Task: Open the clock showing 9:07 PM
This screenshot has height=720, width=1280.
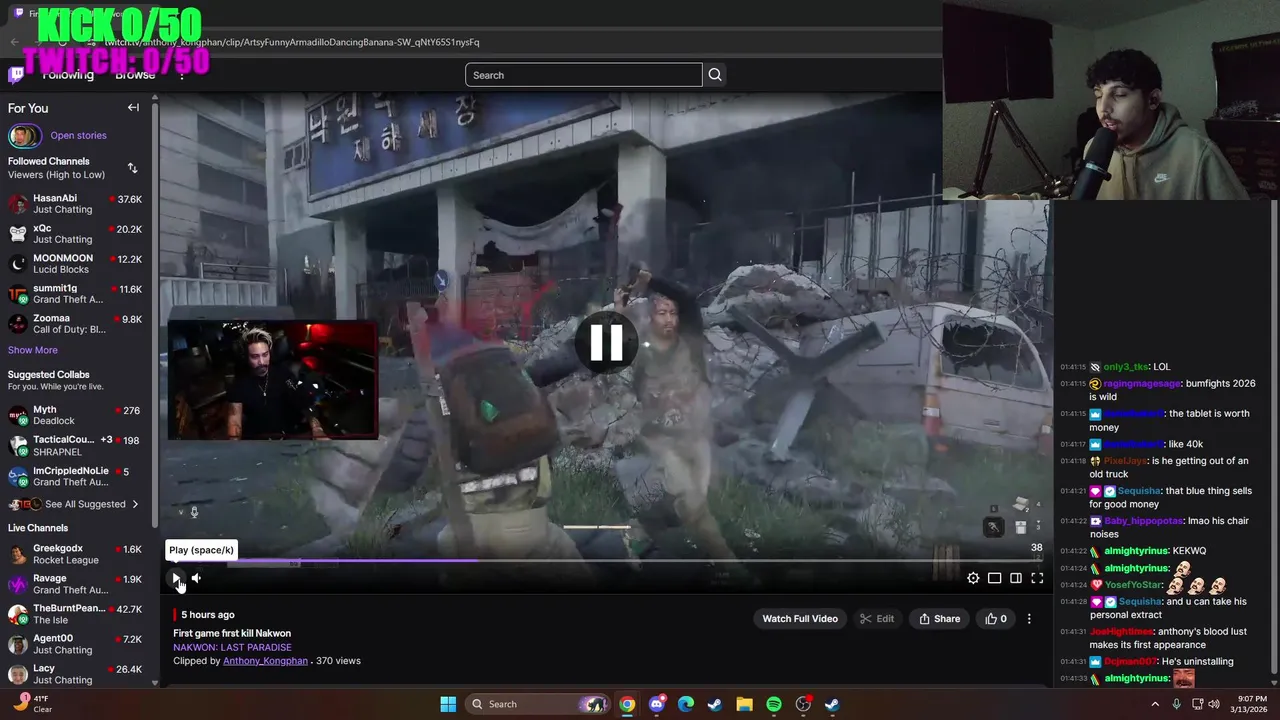Action: pyautogui.click(x=1251, y=704)
